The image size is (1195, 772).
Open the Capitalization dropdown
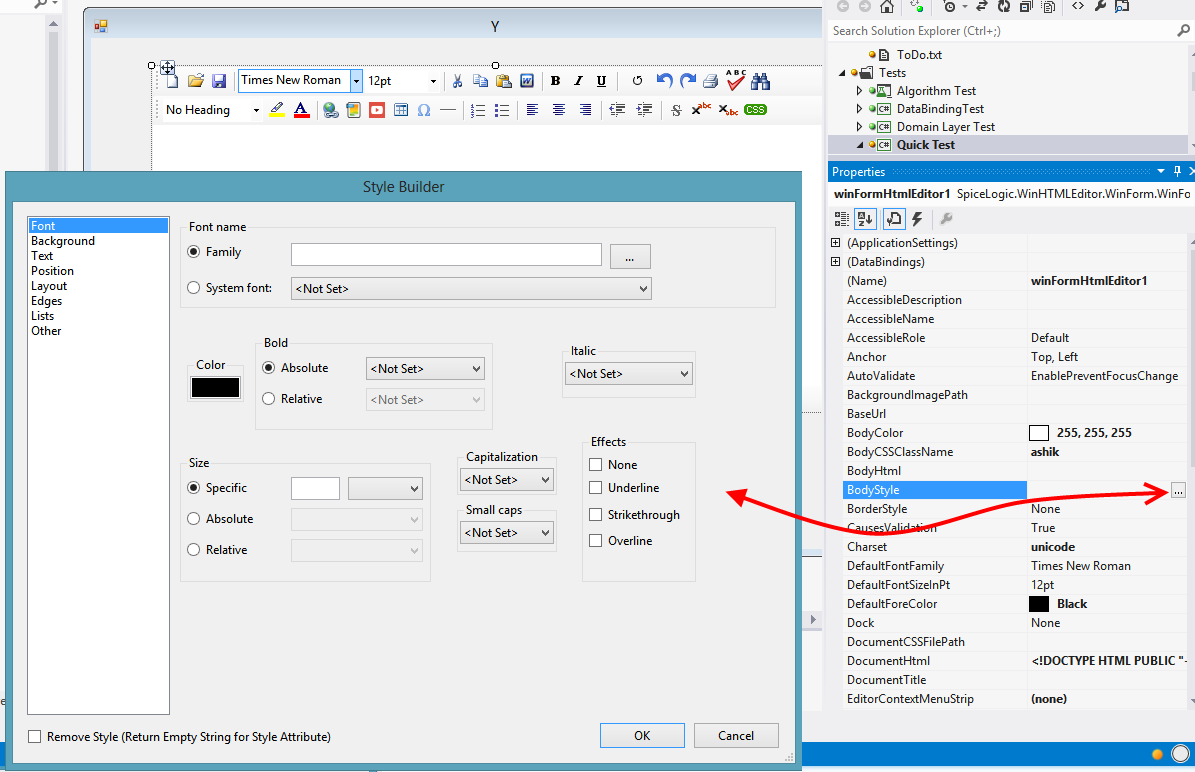point(507,480)
